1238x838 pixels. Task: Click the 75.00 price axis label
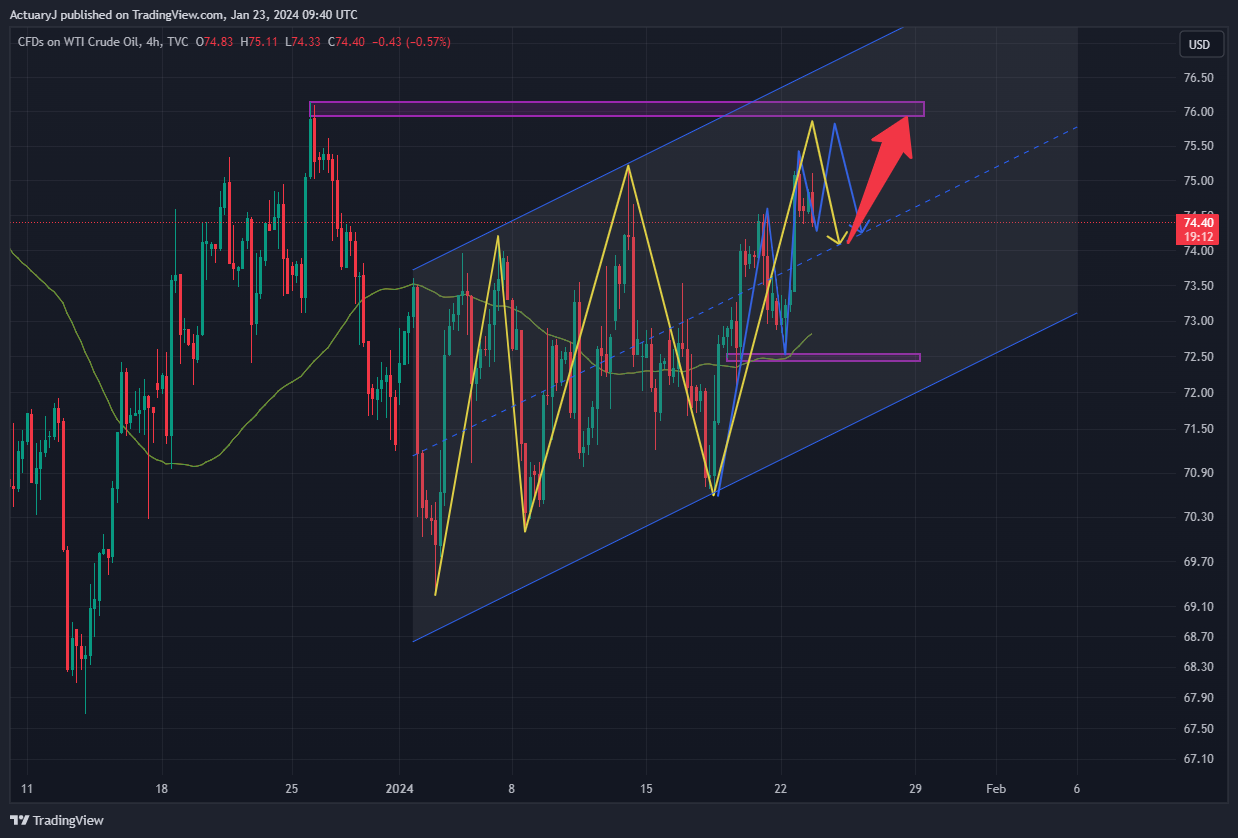1199,181
